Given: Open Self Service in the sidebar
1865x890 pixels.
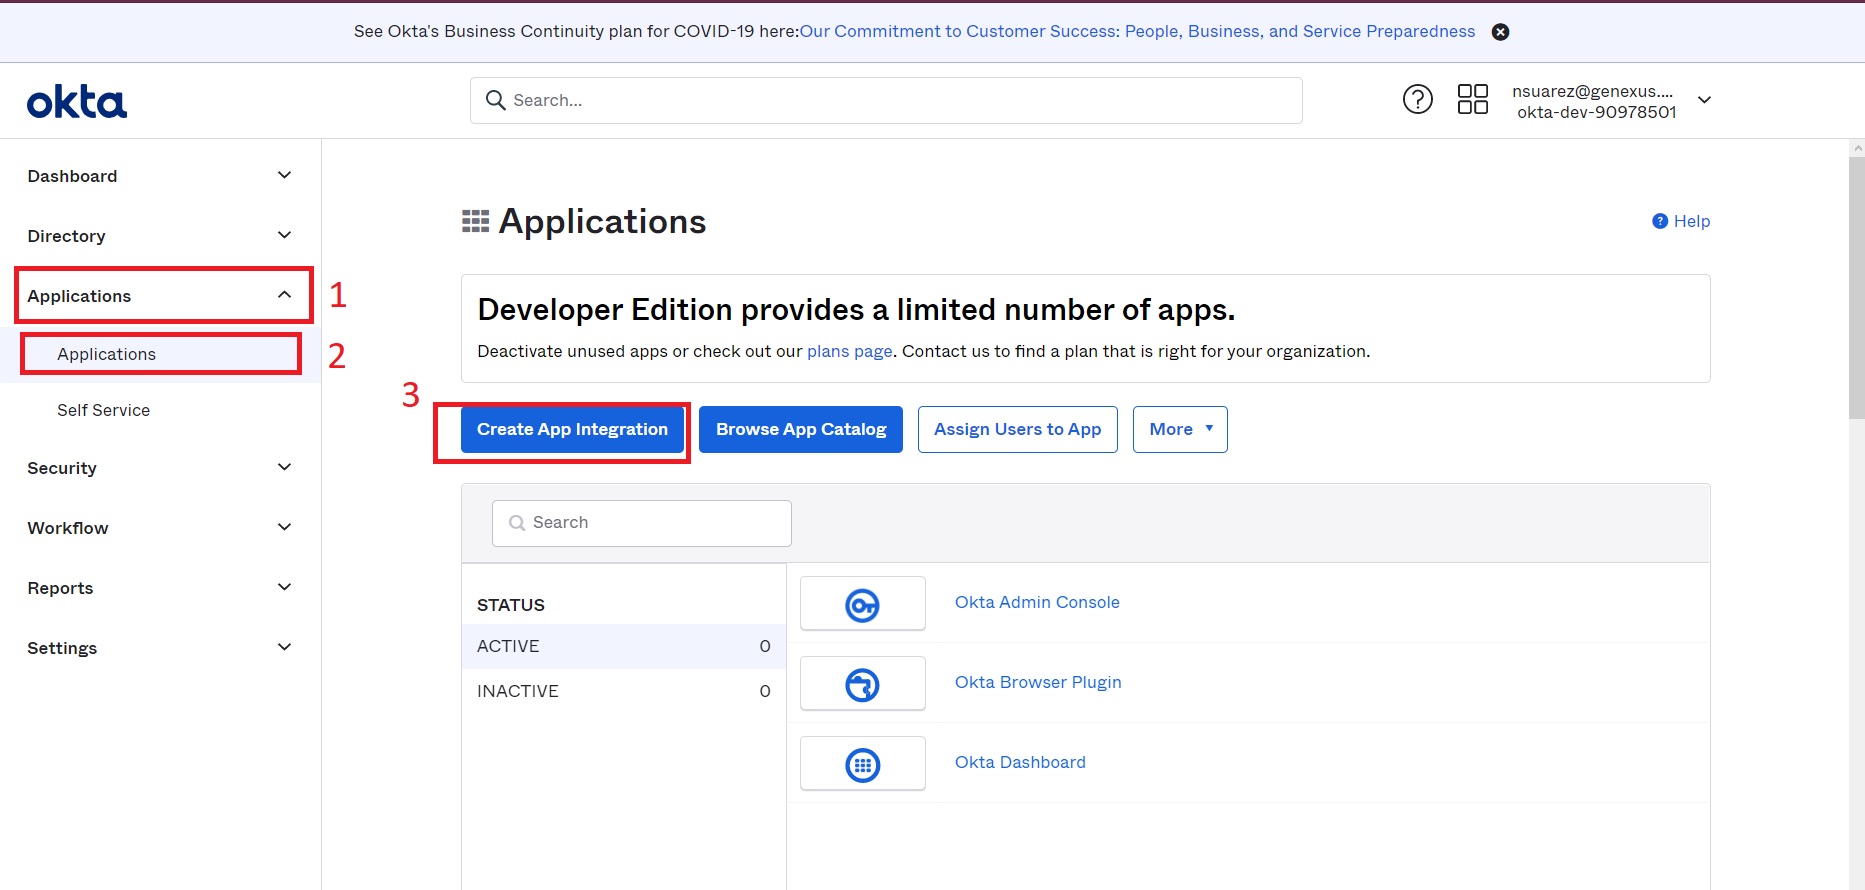Looking at the screenshot, I should click(x=103, y=410).
